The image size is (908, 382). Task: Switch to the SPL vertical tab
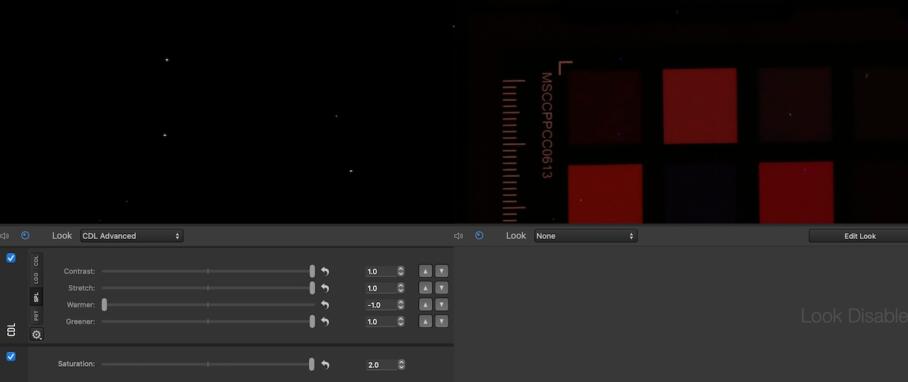(36, 297)
